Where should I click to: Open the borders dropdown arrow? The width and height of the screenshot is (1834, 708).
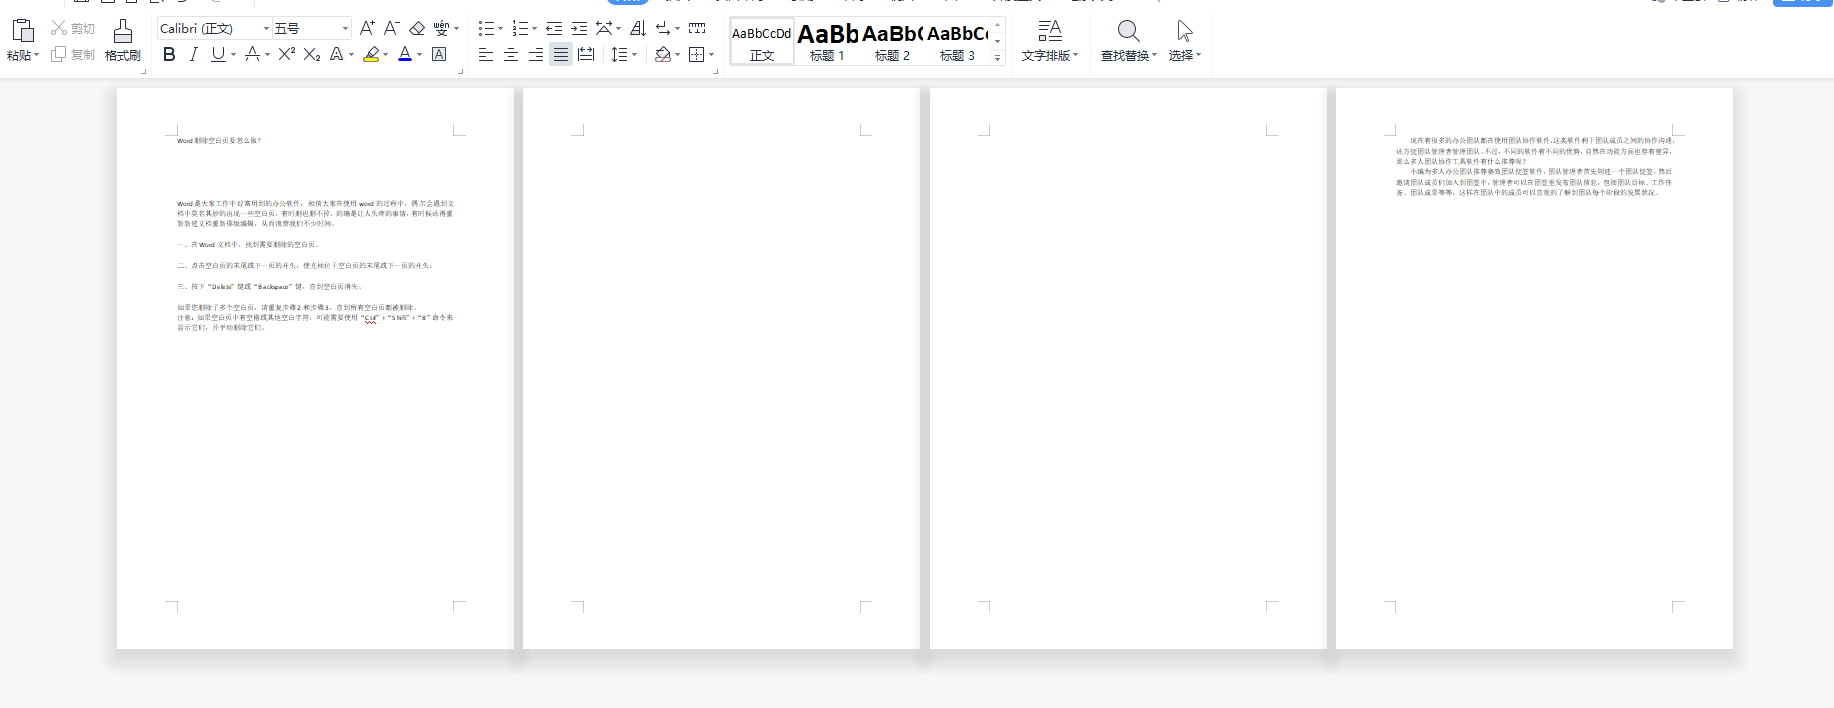[x=712, y=55]
